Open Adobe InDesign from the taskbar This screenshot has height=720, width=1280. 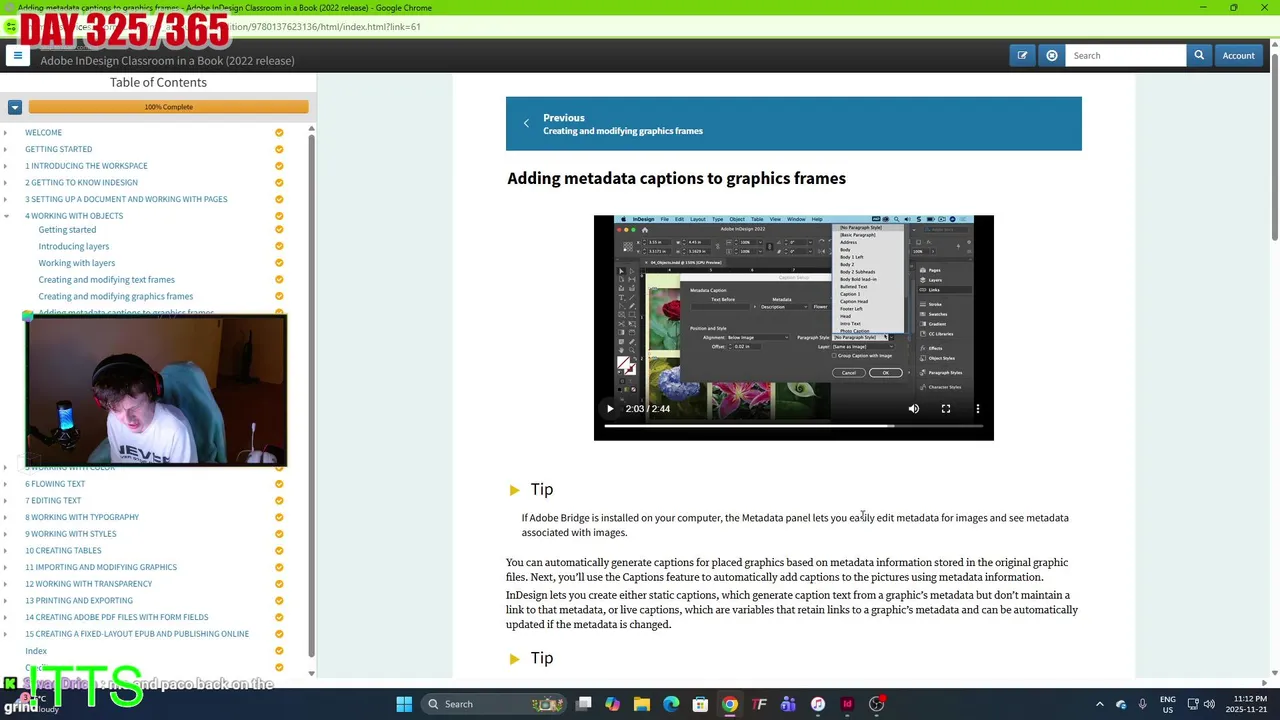847,704
